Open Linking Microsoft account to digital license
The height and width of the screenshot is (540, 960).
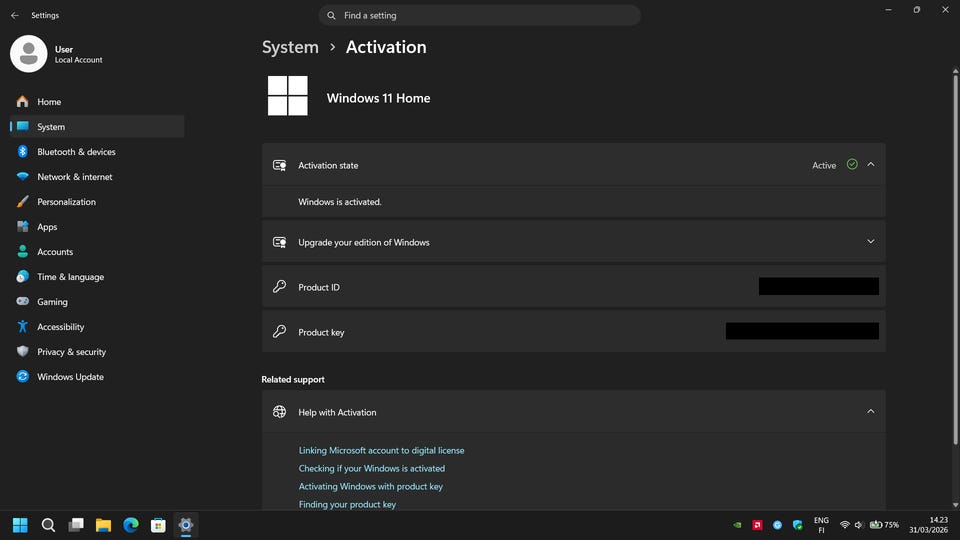[381, 451]
